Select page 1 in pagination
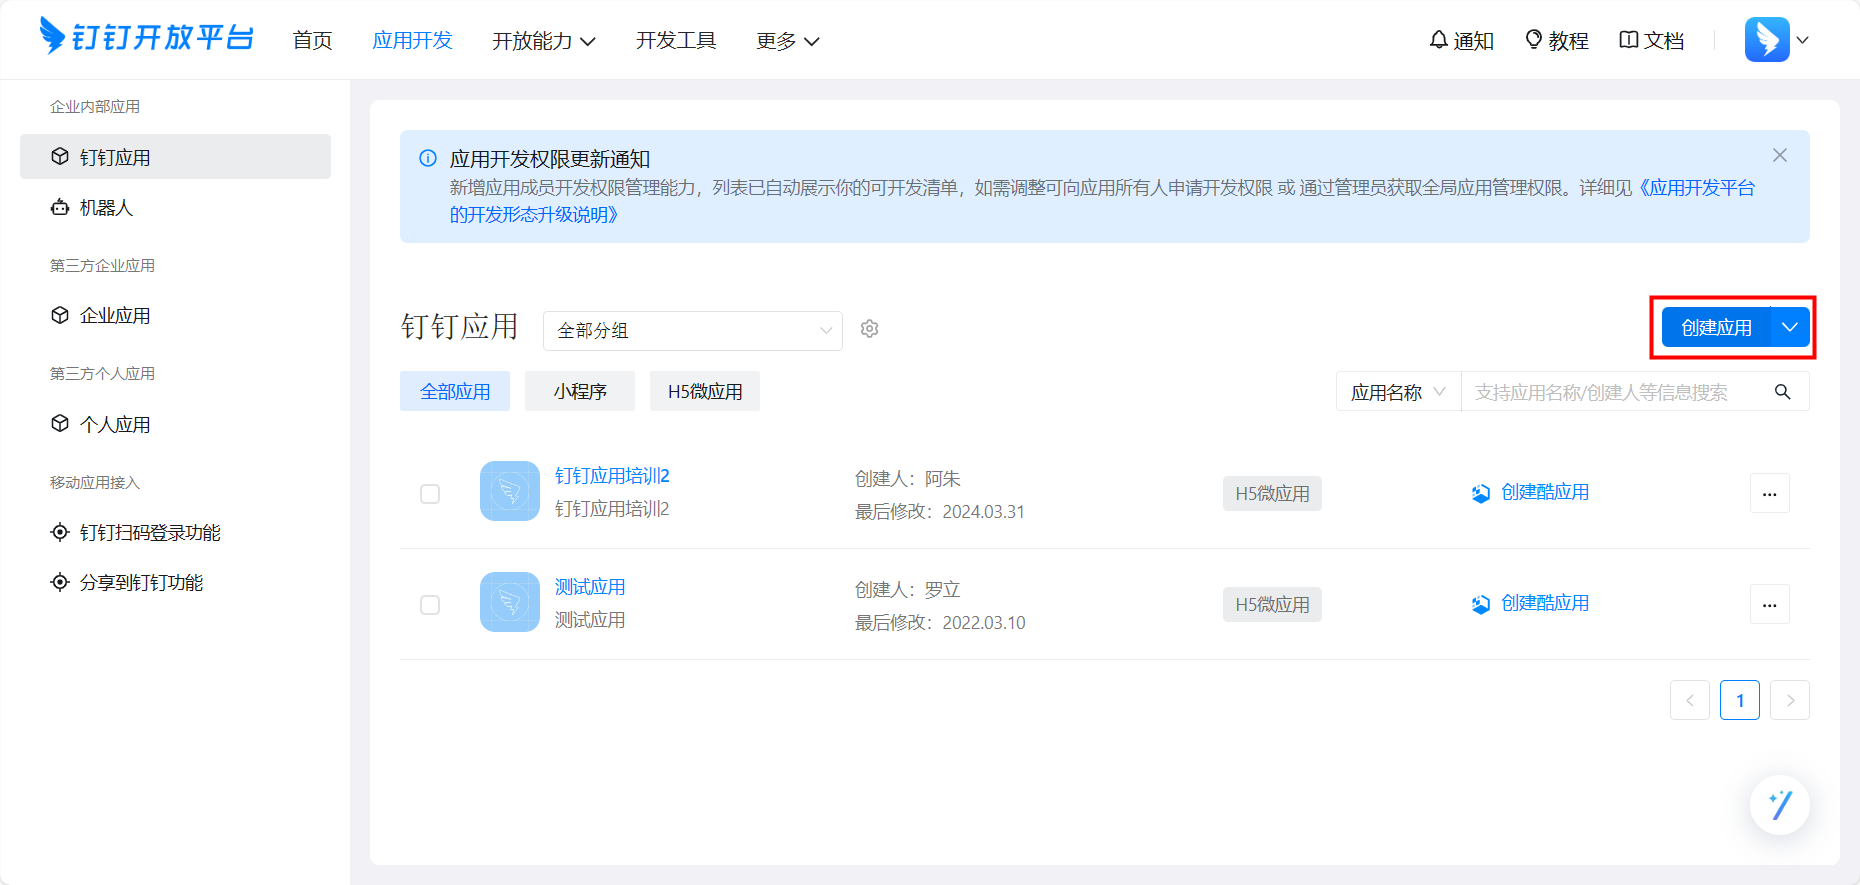1860x885 pixels. click(1740, 700)
